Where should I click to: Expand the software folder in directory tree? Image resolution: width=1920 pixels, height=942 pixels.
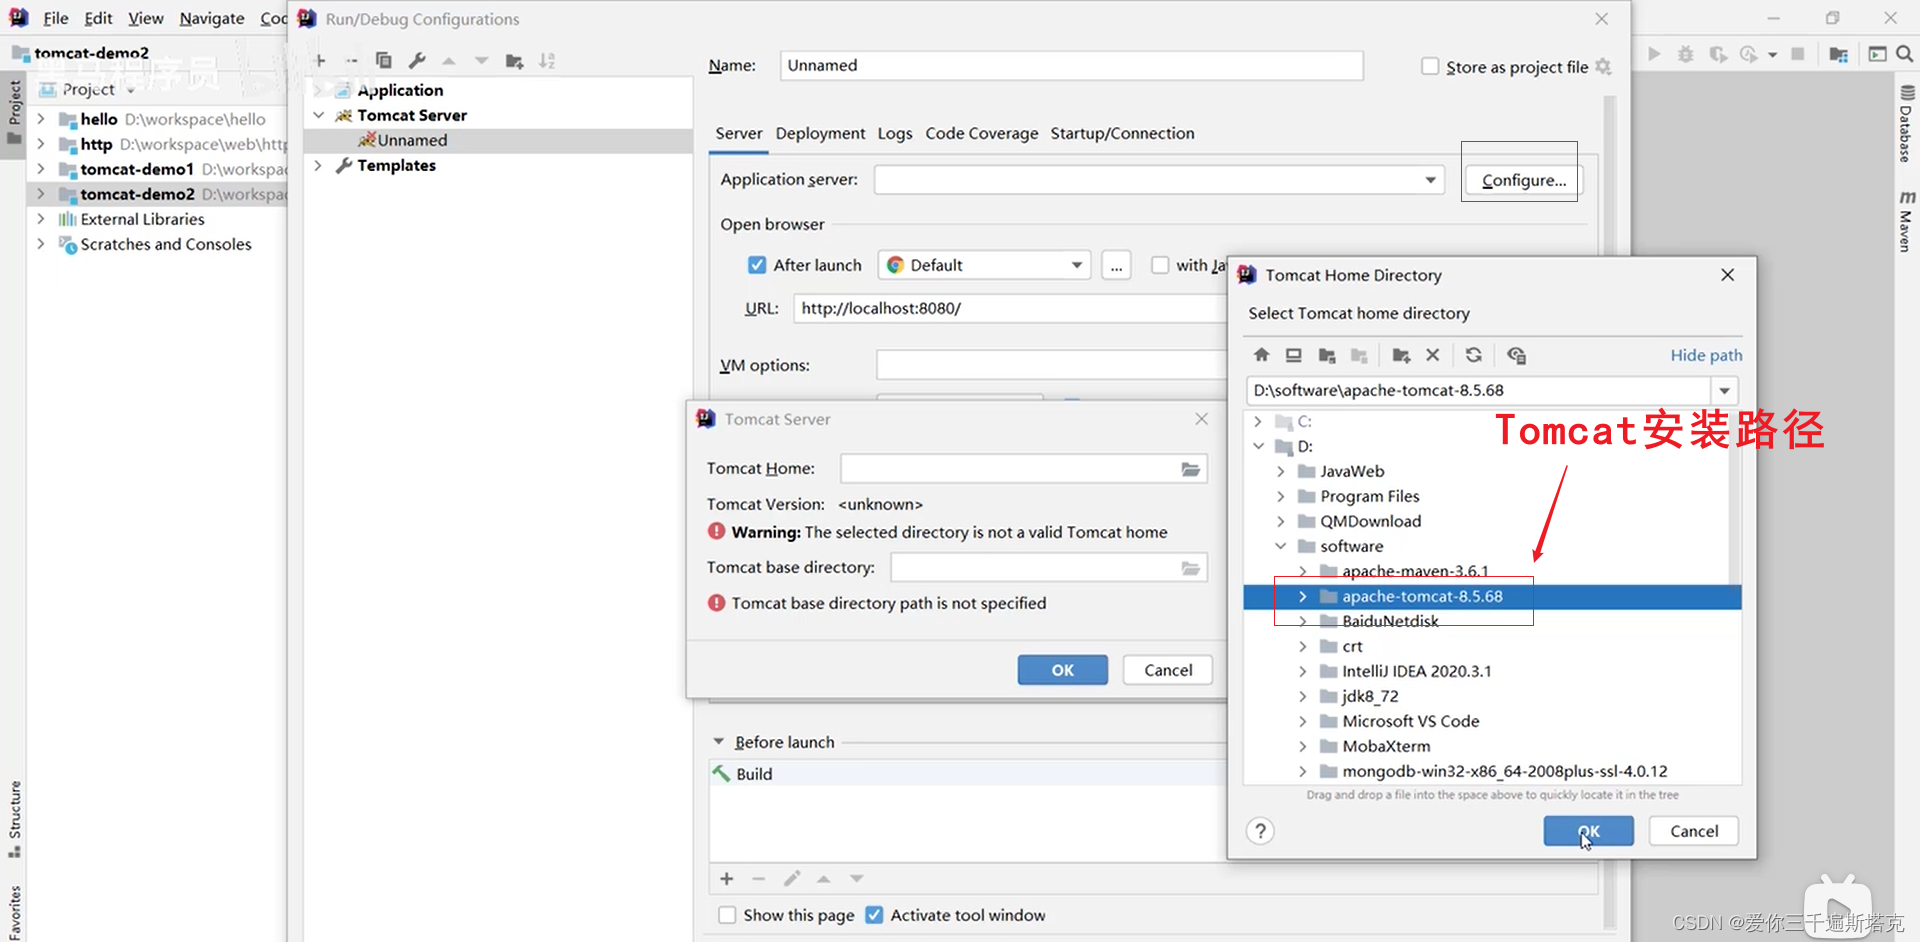1281,546
